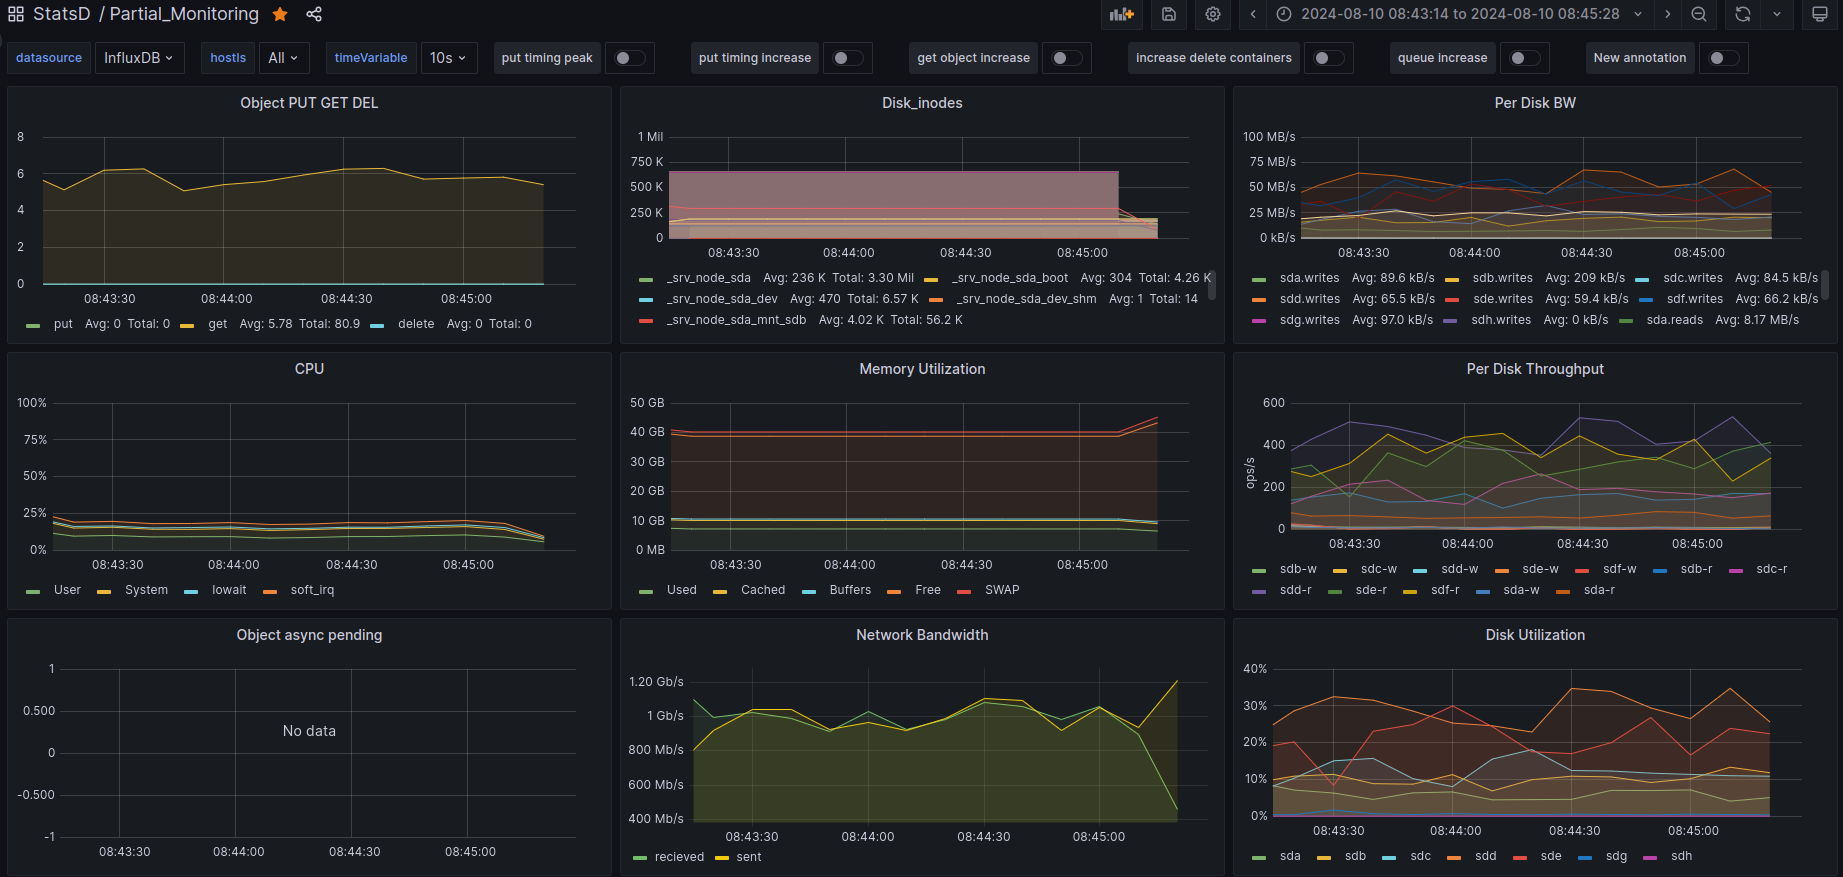Turn on queue increase toggle
Viewport: 1843px width, 877px height.
(1524, 58)
